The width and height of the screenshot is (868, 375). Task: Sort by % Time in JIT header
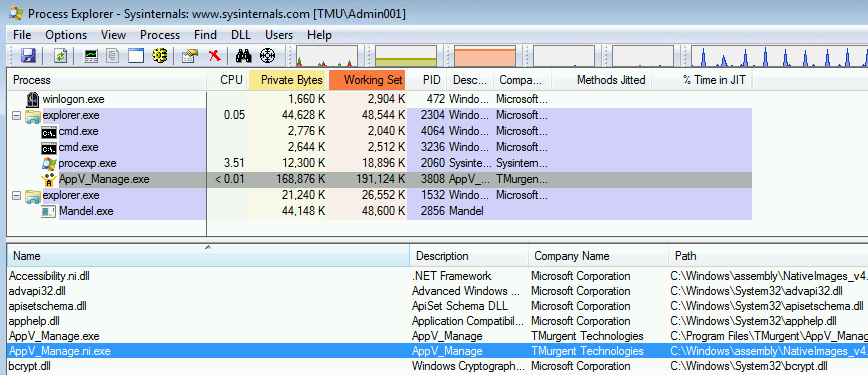click(702, 80)
